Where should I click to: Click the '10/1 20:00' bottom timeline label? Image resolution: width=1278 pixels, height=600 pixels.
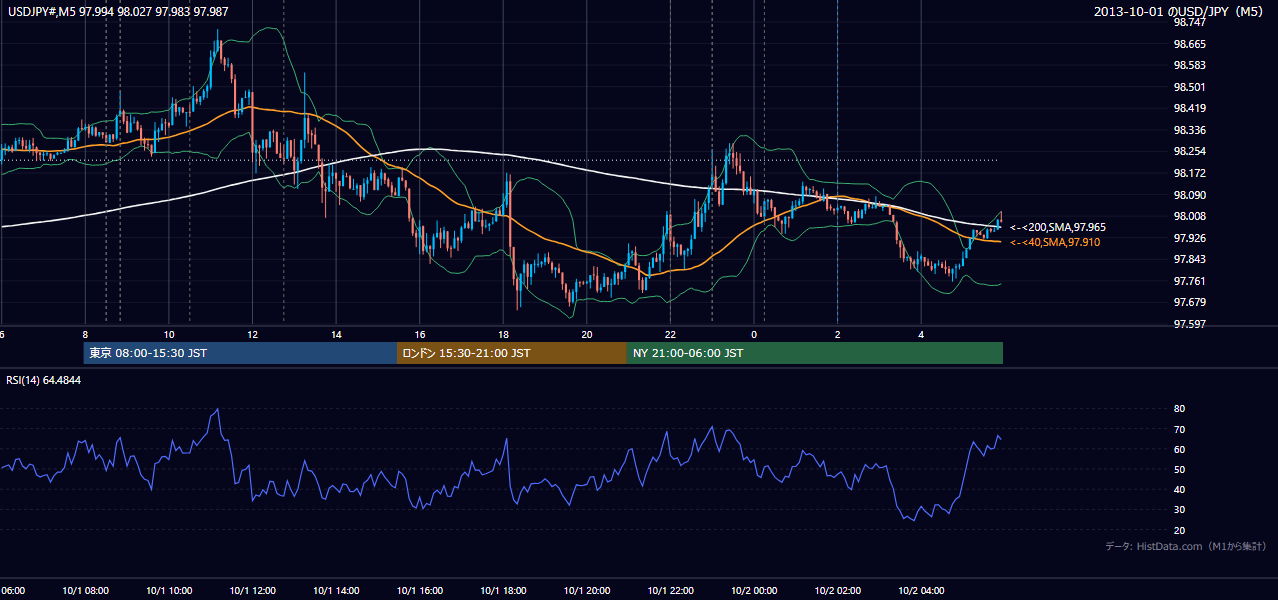click(587, 590)
